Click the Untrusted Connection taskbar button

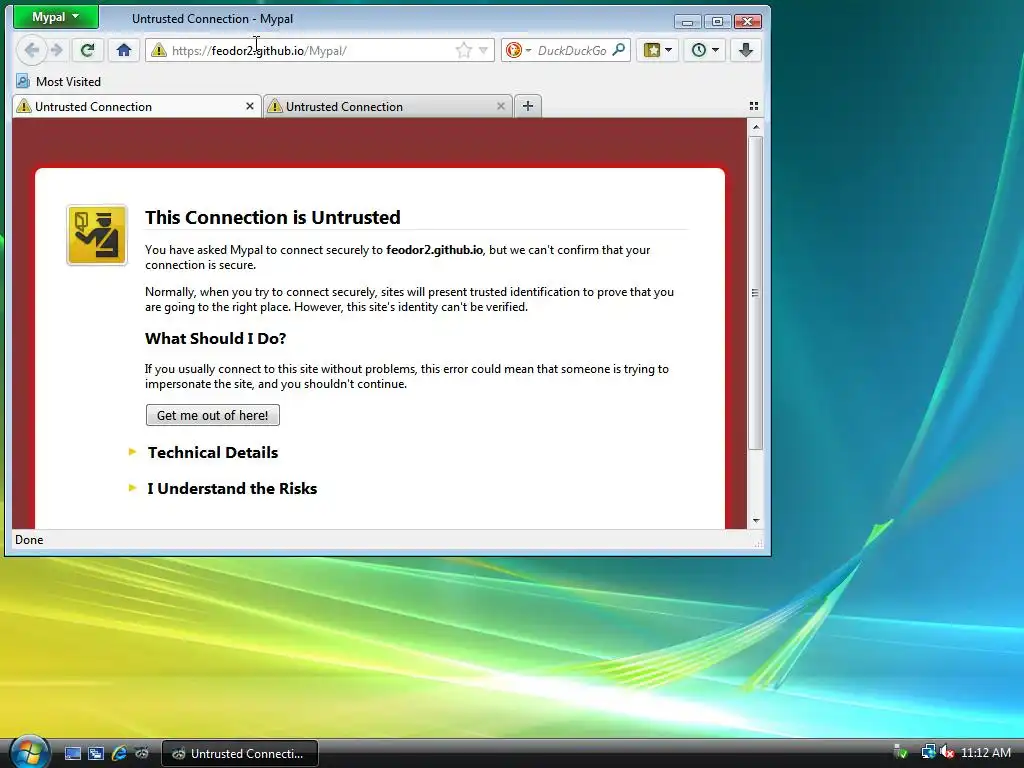[240, 753]
